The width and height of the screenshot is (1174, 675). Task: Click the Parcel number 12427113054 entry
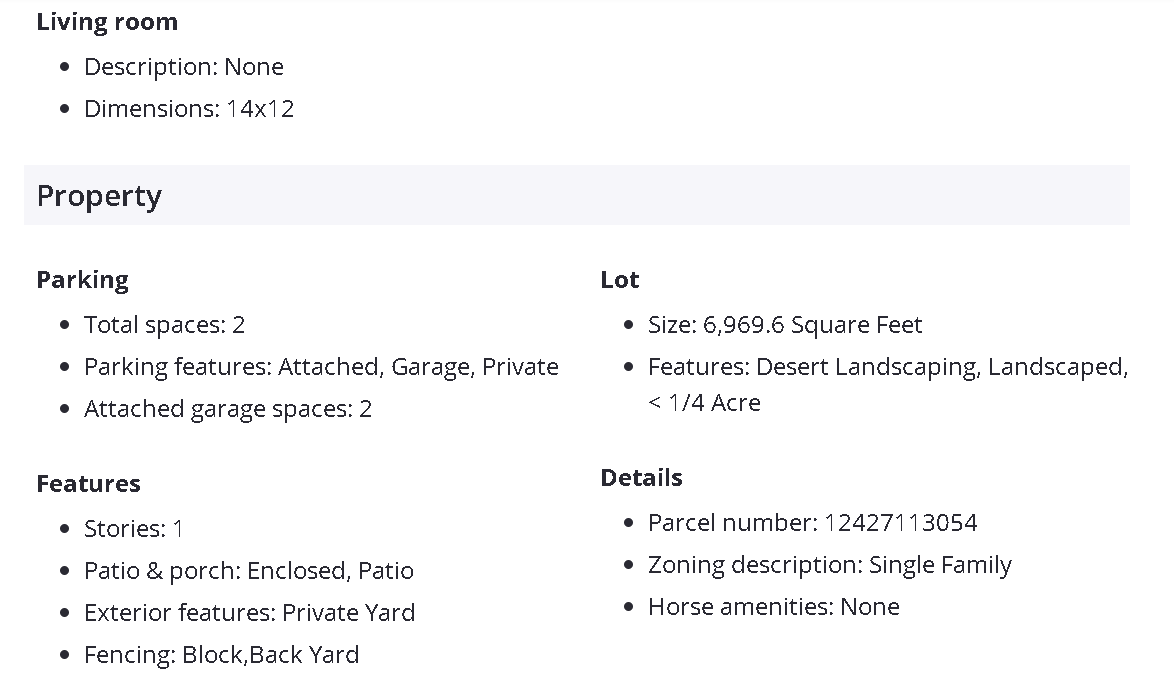[812, 523]
